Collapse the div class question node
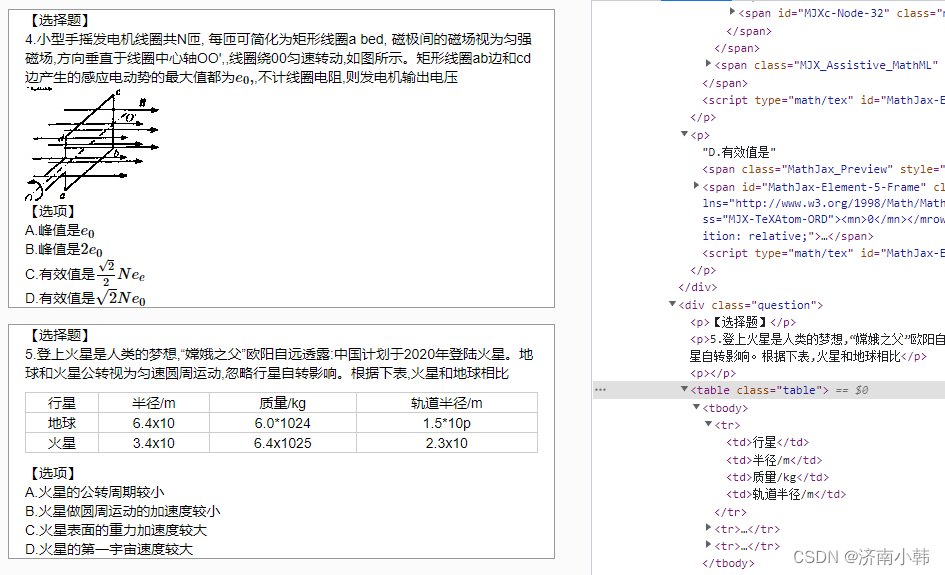This screenshot has width=945, height=575. click(x=672, y=304)
